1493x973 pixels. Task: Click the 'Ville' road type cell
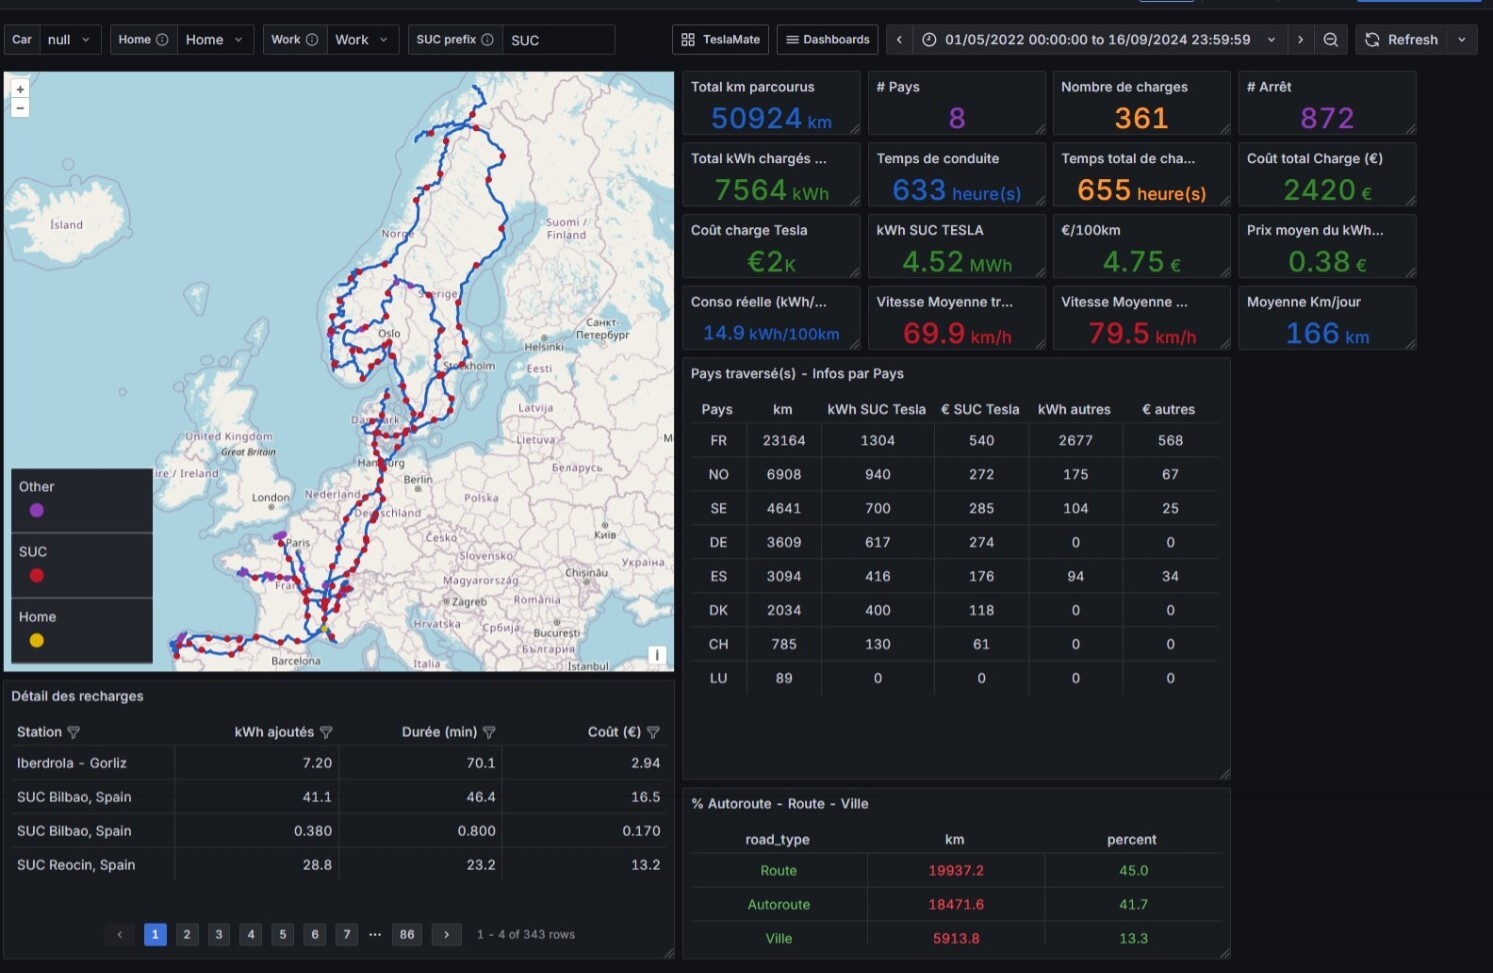point(779,939)
